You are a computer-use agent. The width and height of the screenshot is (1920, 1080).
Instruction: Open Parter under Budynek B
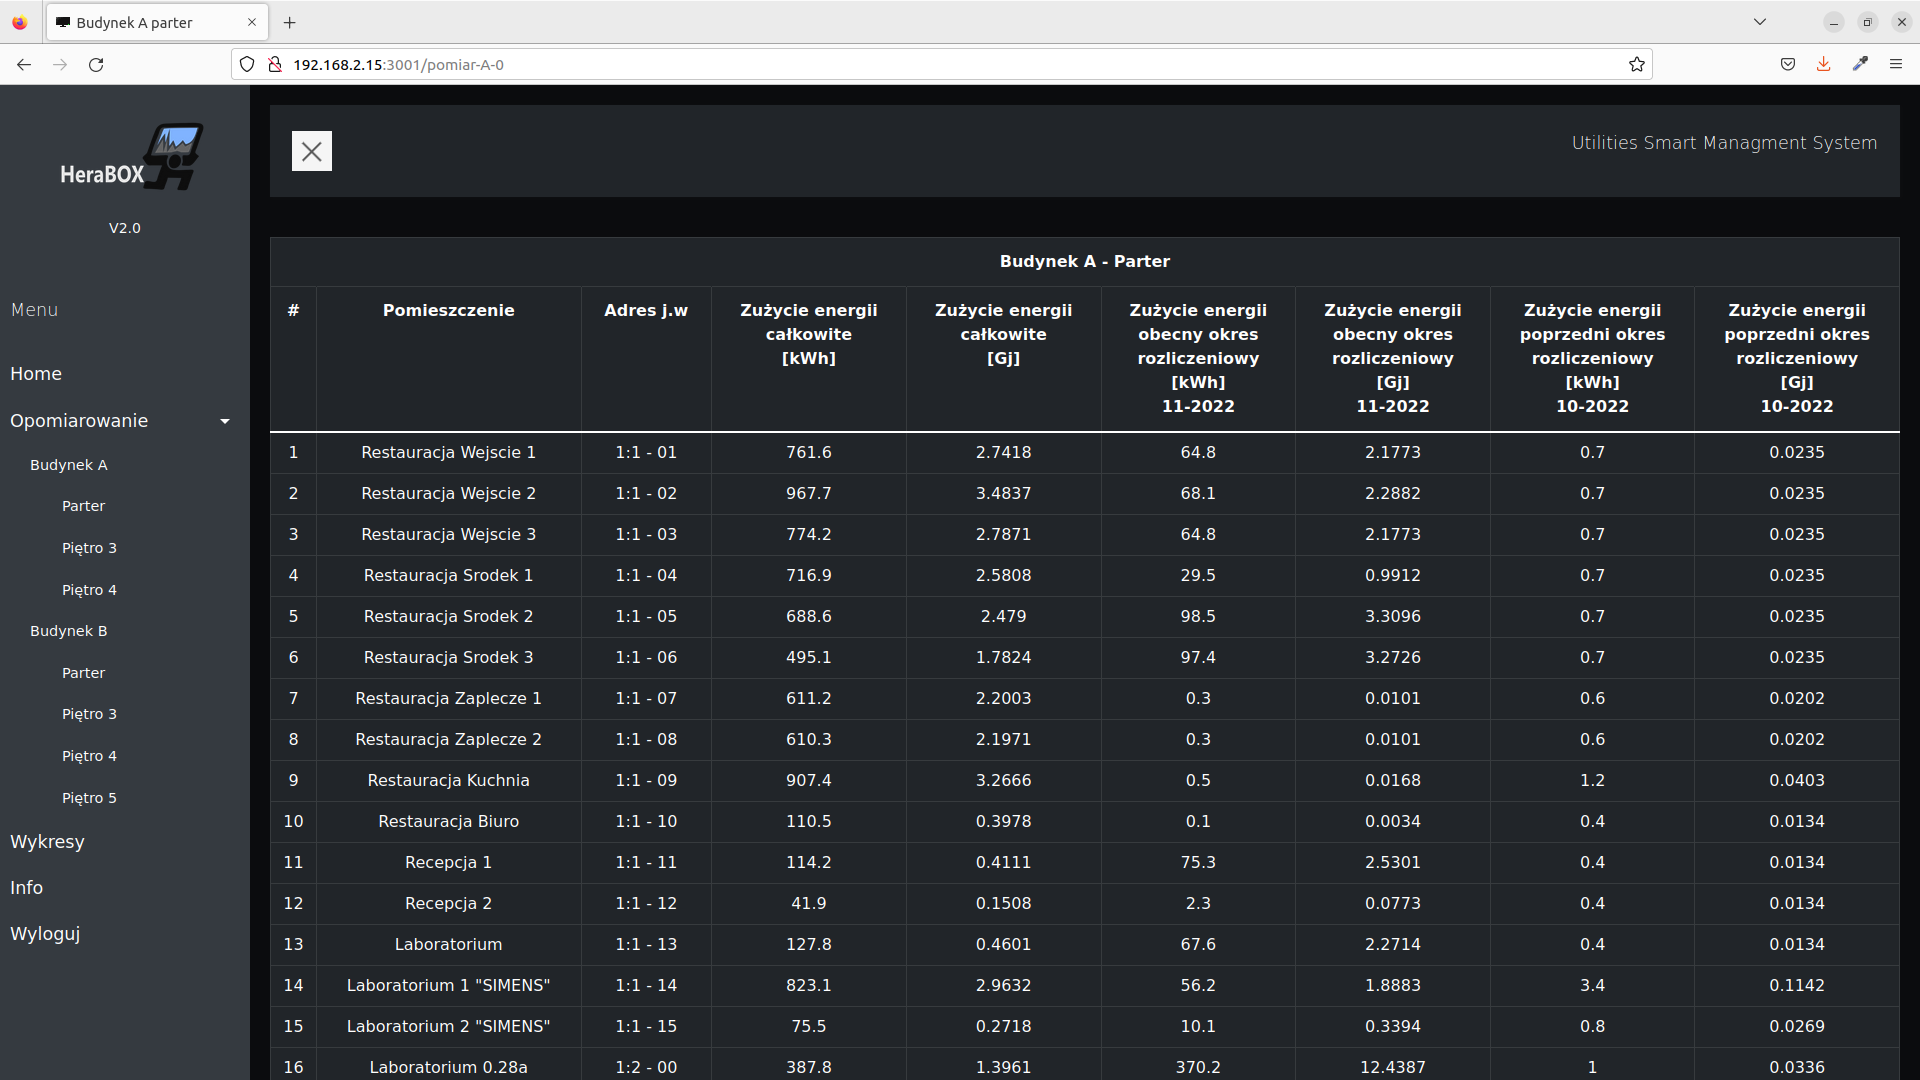(83, 673)
